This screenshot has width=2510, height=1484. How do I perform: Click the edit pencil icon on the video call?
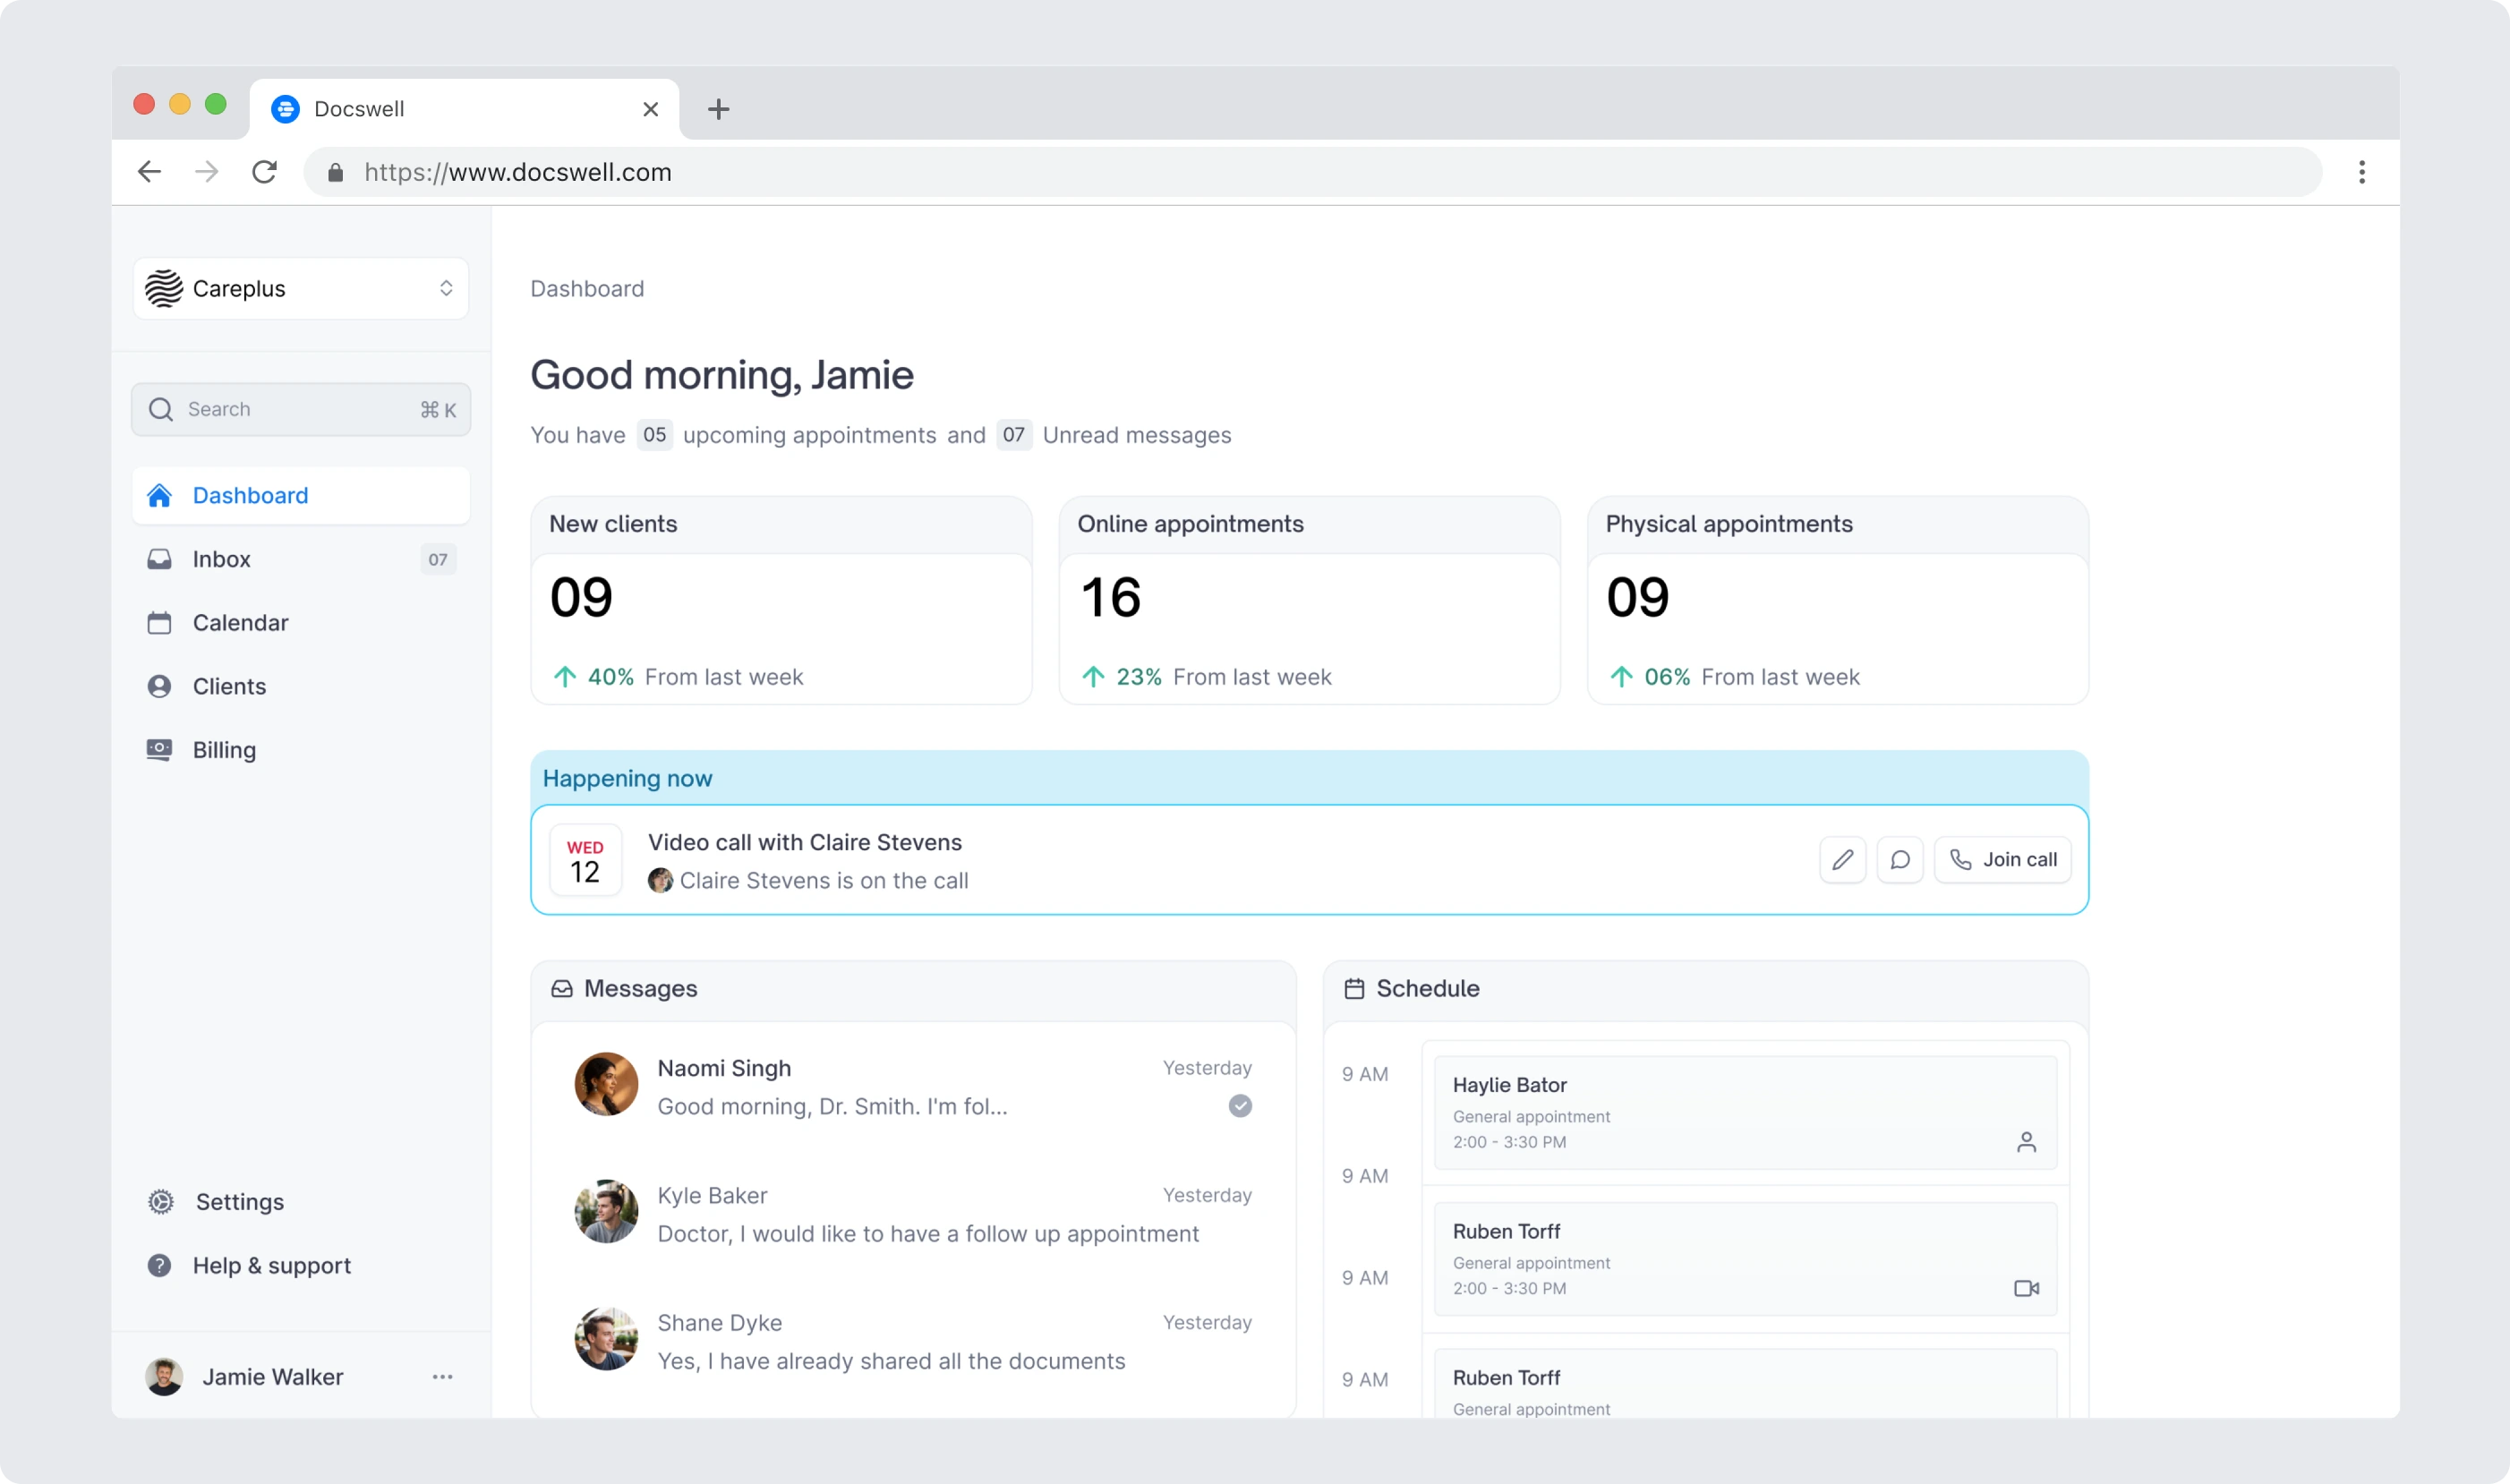1842,860
